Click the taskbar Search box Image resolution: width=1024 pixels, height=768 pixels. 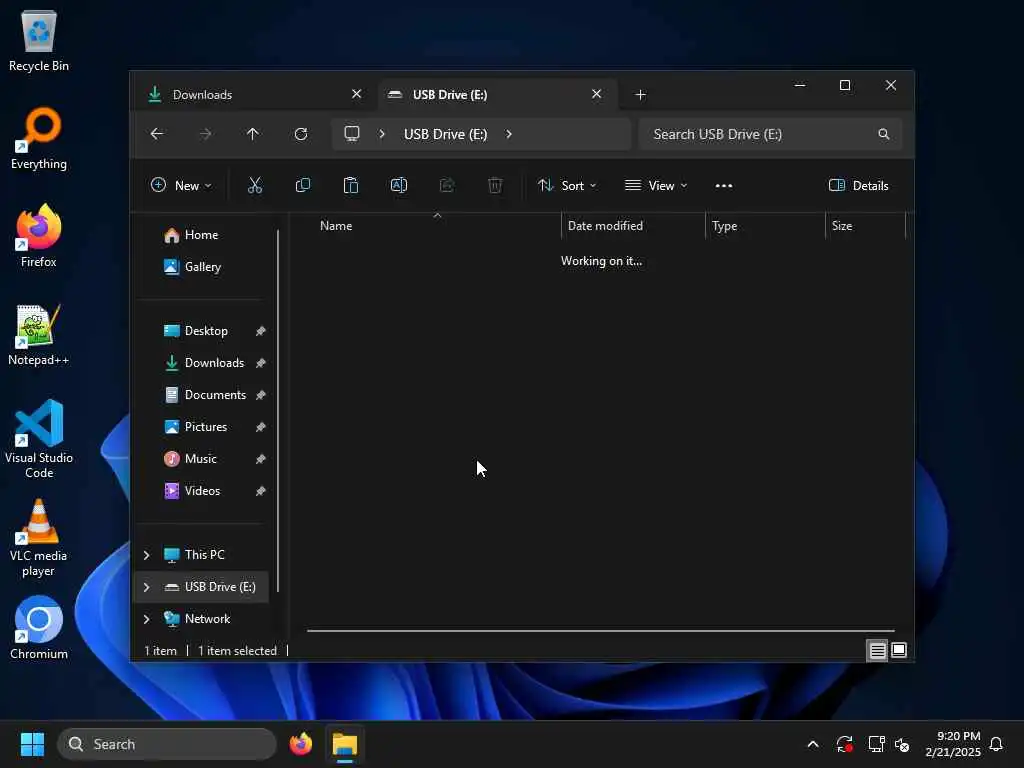pyautogui.click(x=167, y=744)
